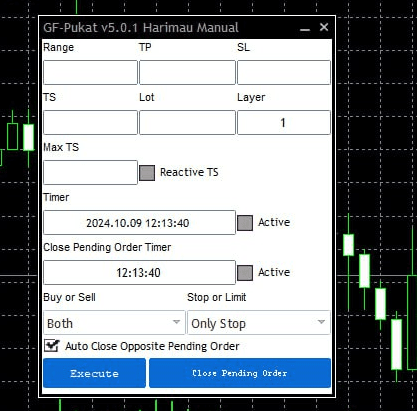The image size is (417, 411).
Task: Toggle Active box beside Timer date field
Action: (x=245, y=223)
